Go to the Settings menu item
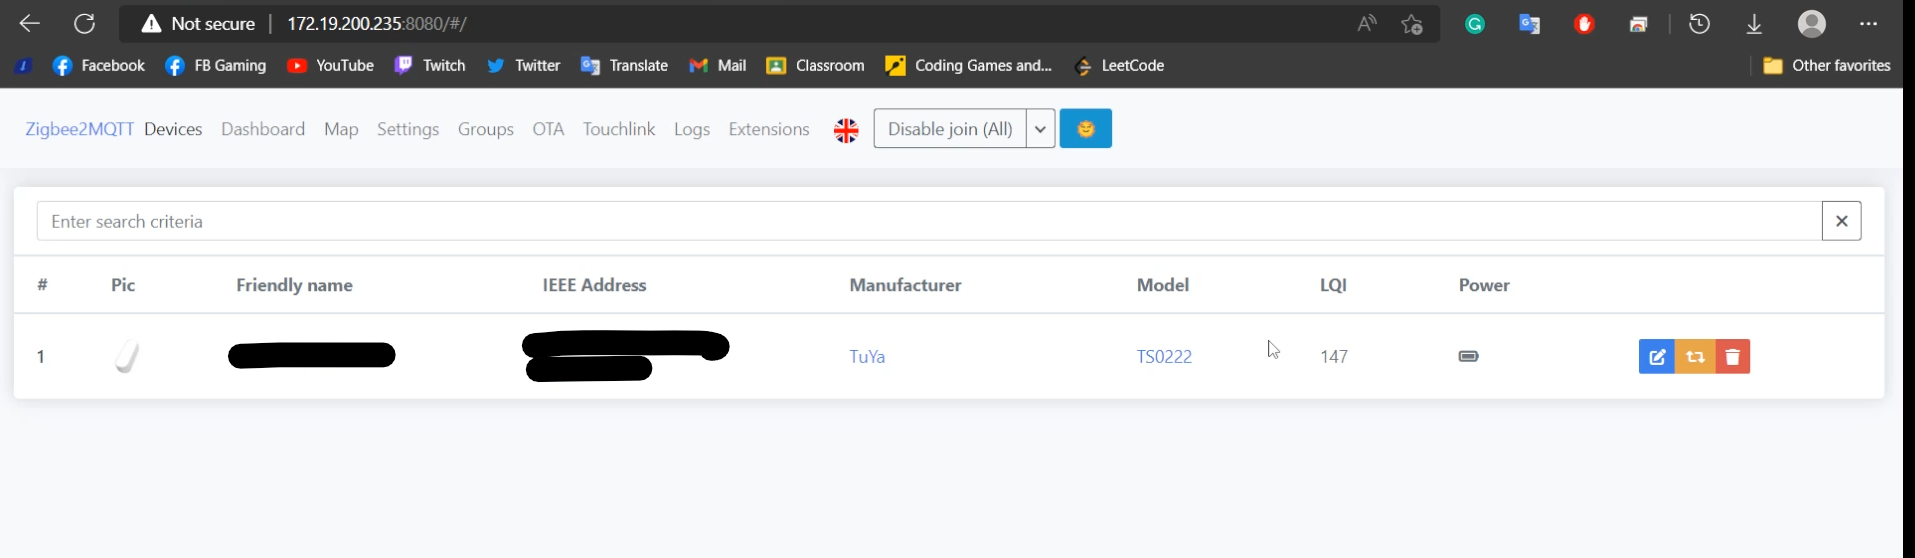 click(x=408, y=129)
